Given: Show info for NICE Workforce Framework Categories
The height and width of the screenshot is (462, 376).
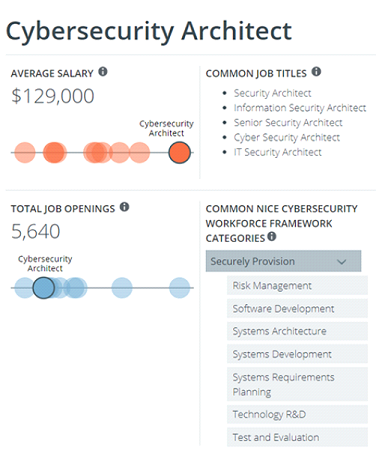Looking at the screenshot, I should (272, 237).
